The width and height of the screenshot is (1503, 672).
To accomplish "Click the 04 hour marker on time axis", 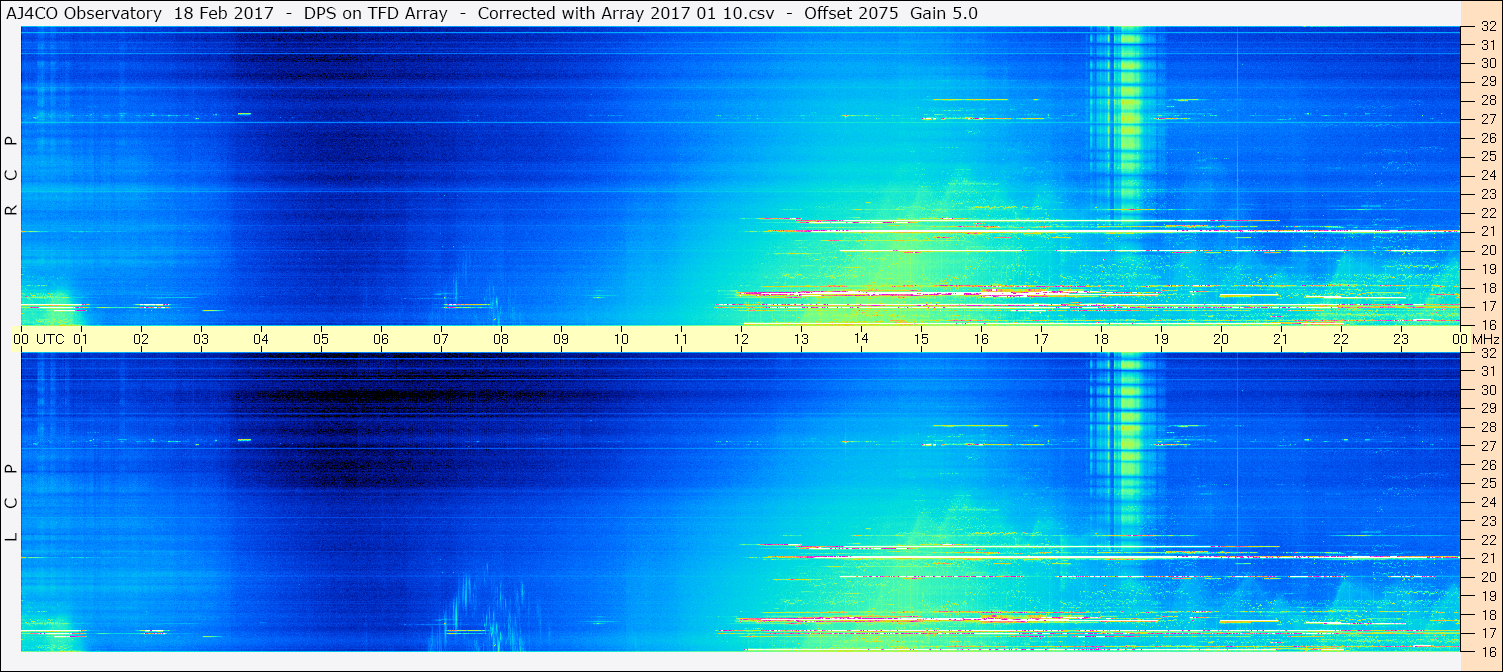I will tap(261, 339).
